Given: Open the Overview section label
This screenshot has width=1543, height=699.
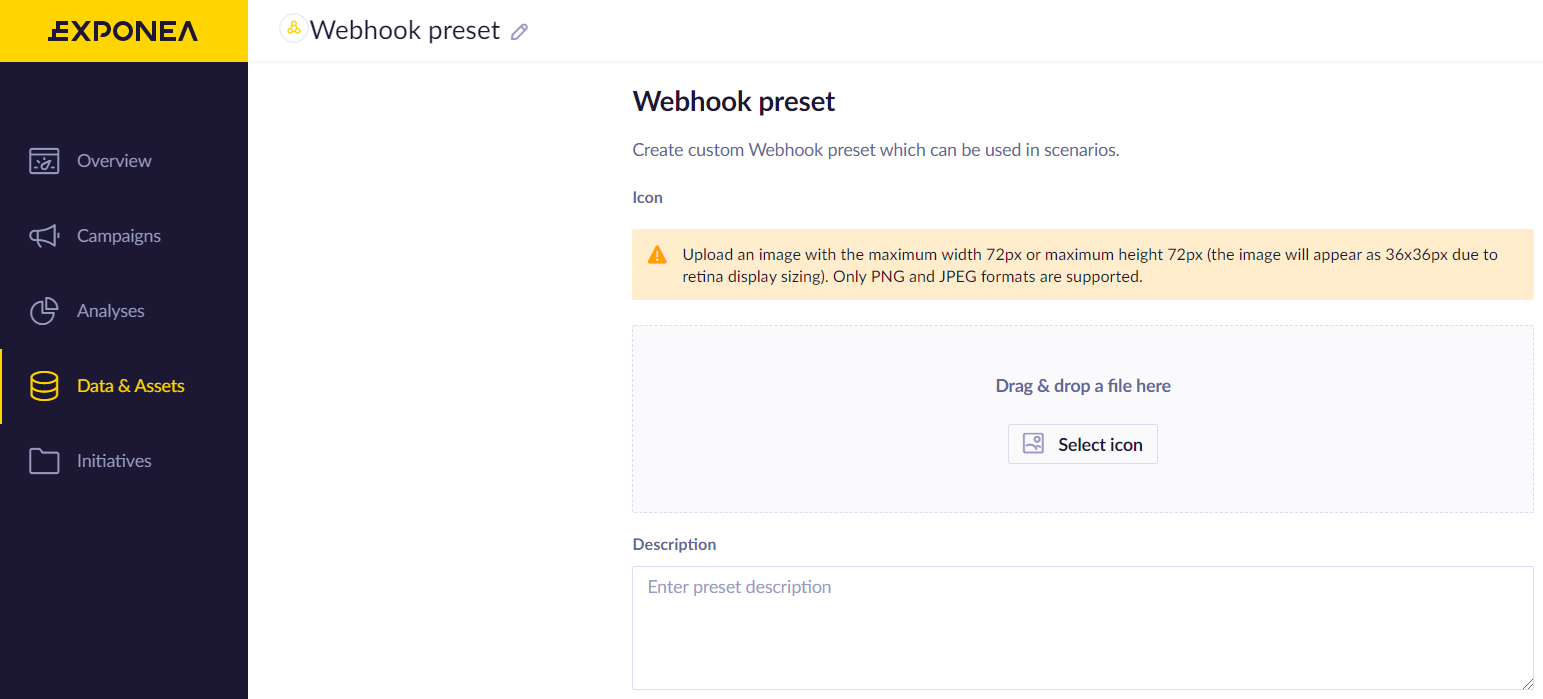Looking at the screenshot, I should coord(114,161).
